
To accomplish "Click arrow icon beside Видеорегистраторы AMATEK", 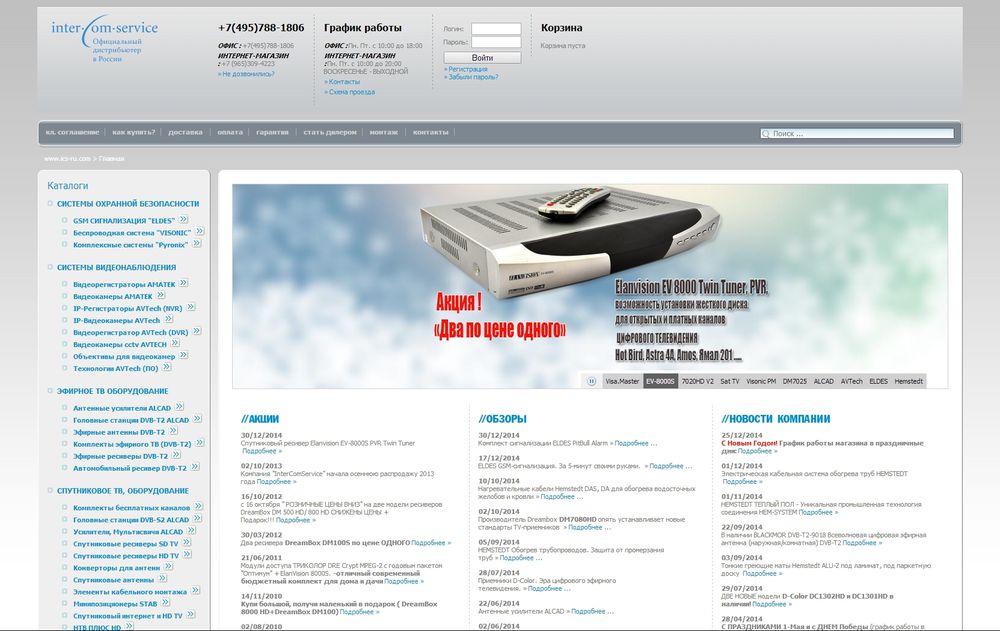I will tap(184, 283).
